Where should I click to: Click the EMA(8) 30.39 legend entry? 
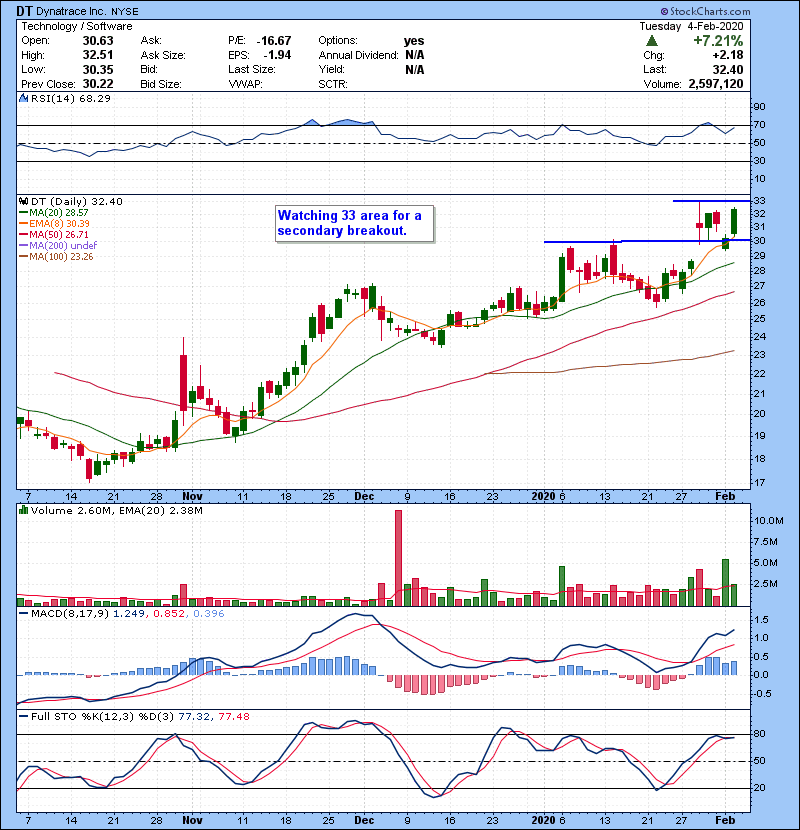55,223
